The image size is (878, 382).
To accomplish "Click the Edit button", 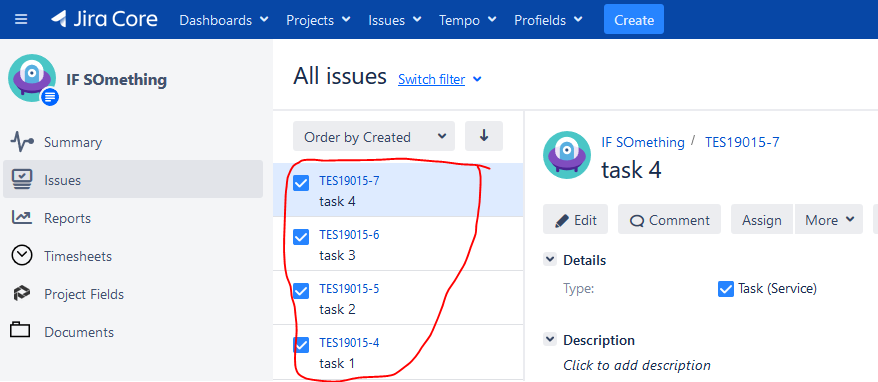I will coord(576,220).
